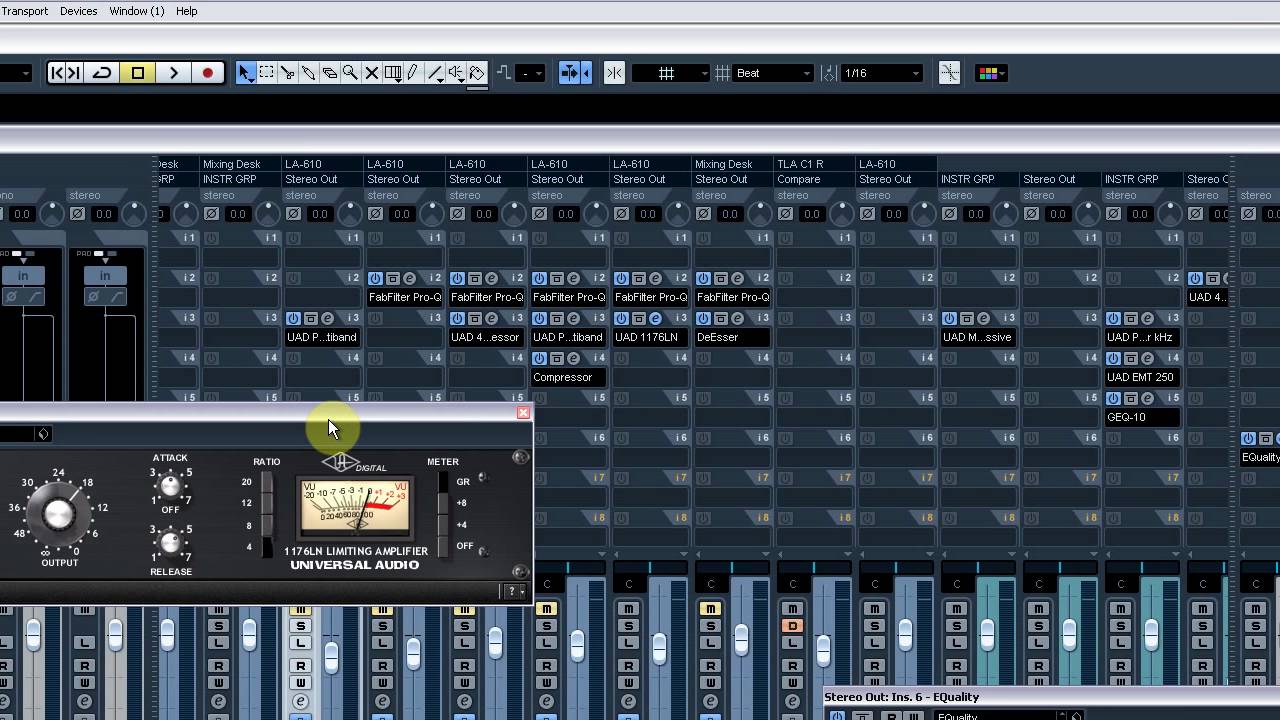Set 1176LN meter to +8

pos(444,504)
